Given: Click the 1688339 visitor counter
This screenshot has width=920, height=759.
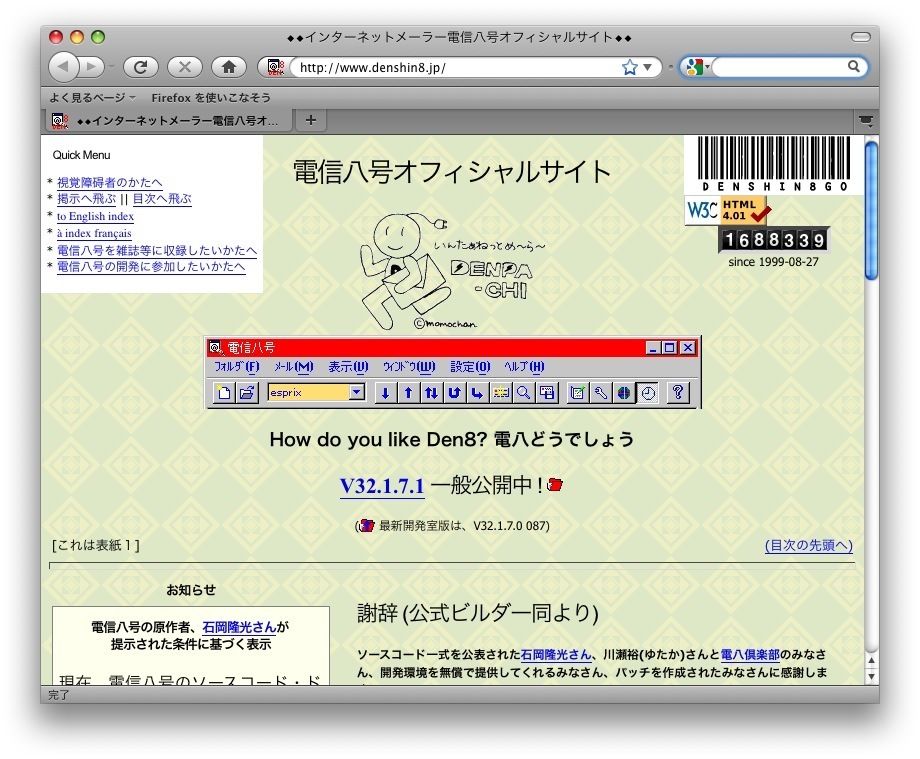Looking at the screenshot, I should tap(773, 240).
